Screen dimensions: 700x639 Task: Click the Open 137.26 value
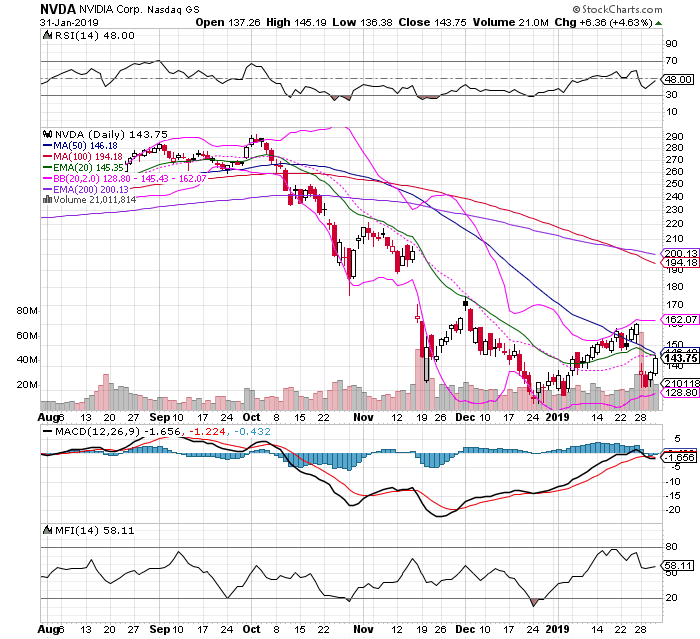click(228, 22)
